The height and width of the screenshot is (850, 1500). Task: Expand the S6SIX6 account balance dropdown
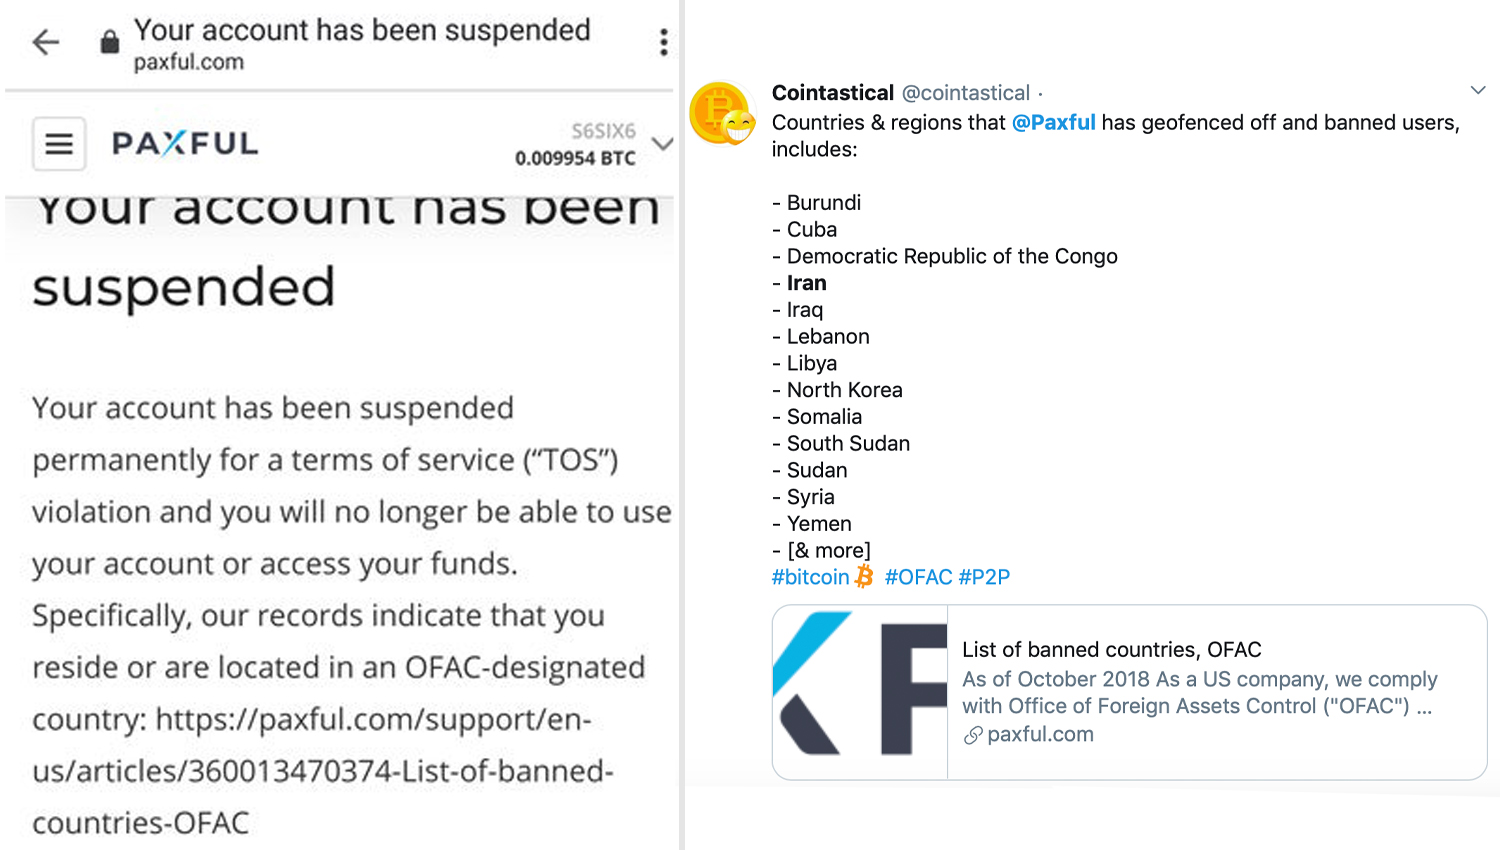point(662,144)
